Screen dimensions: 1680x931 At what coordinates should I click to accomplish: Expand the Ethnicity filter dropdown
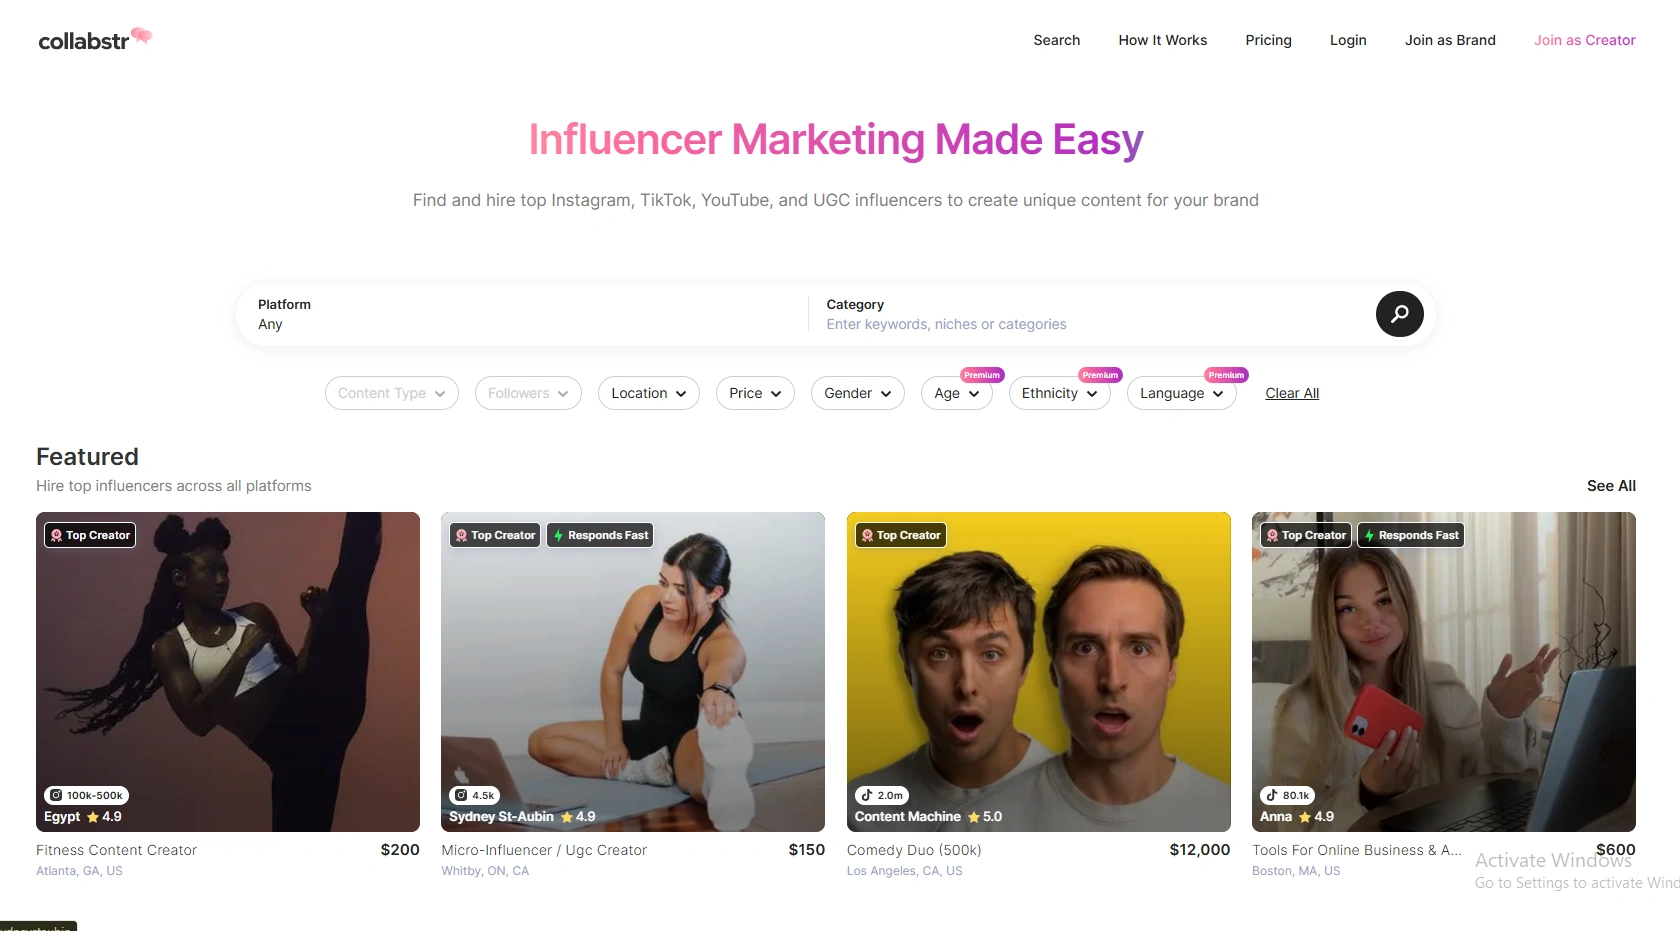coord(1059,393)
